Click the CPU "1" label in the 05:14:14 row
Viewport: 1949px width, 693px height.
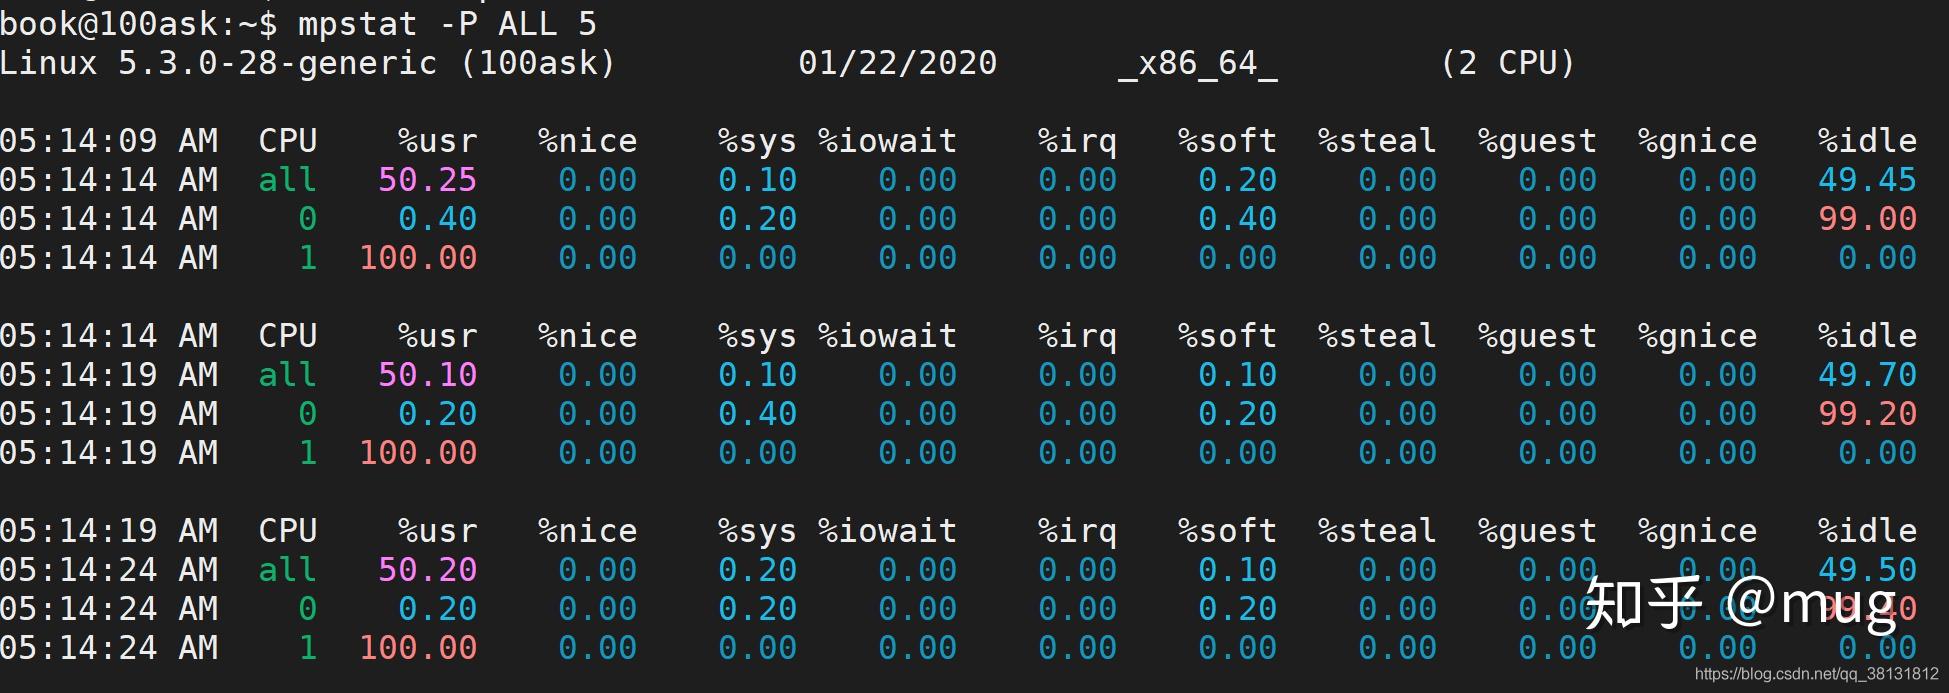pos(308,258)
